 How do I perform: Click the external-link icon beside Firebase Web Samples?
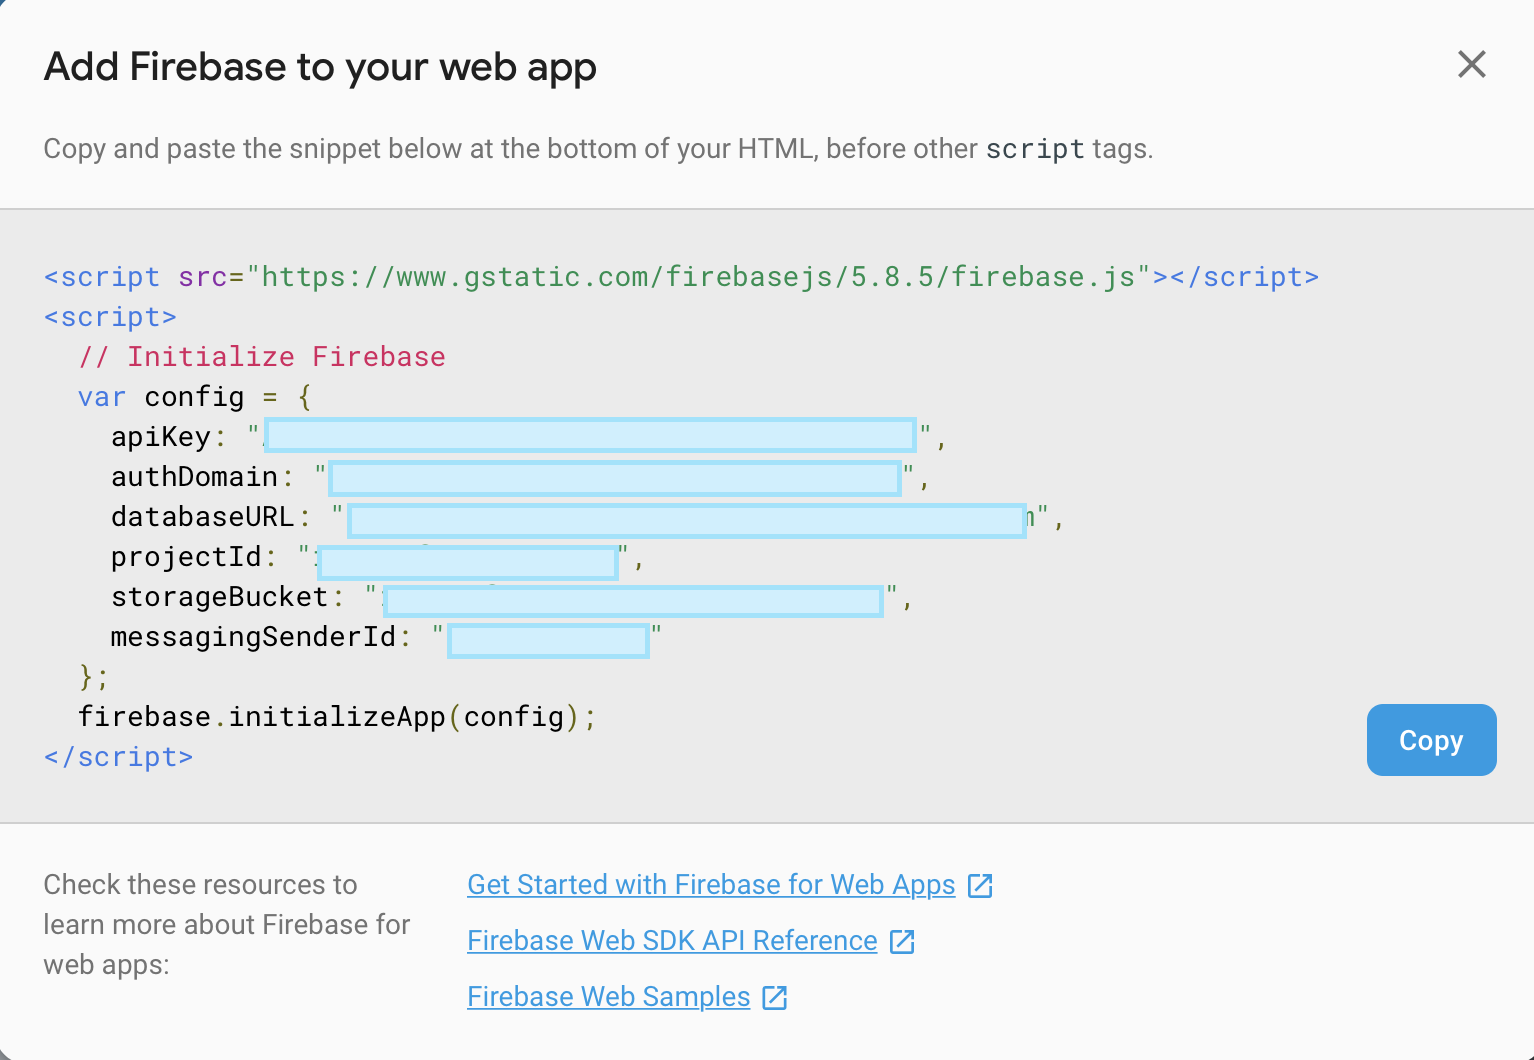coord(773,997)
